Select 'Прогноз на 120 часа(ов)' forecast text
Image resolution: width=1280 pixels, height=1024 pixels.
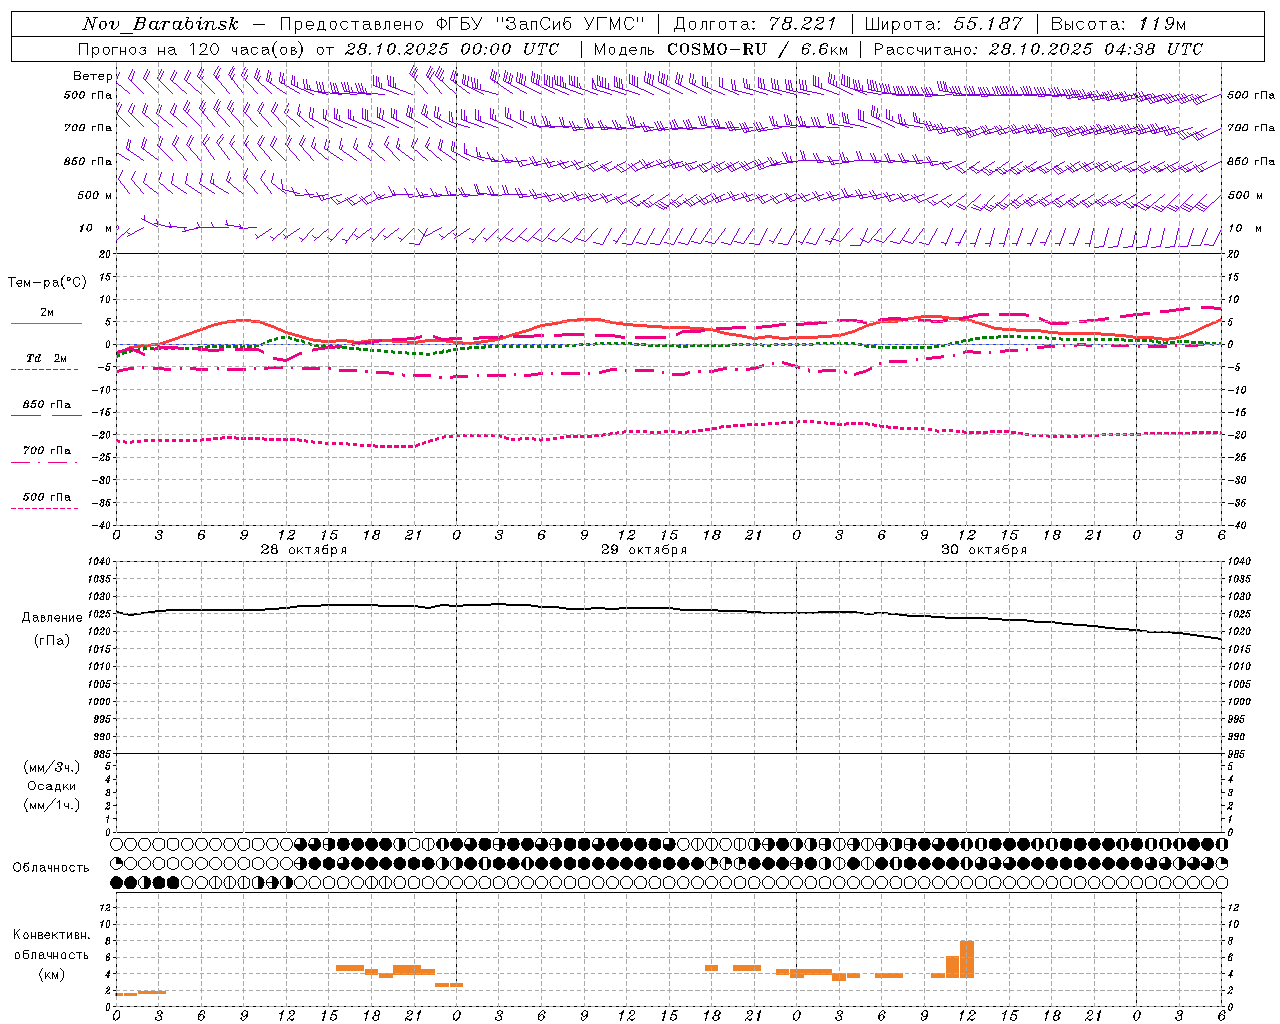pyautogui.click(x=192, y=49)
